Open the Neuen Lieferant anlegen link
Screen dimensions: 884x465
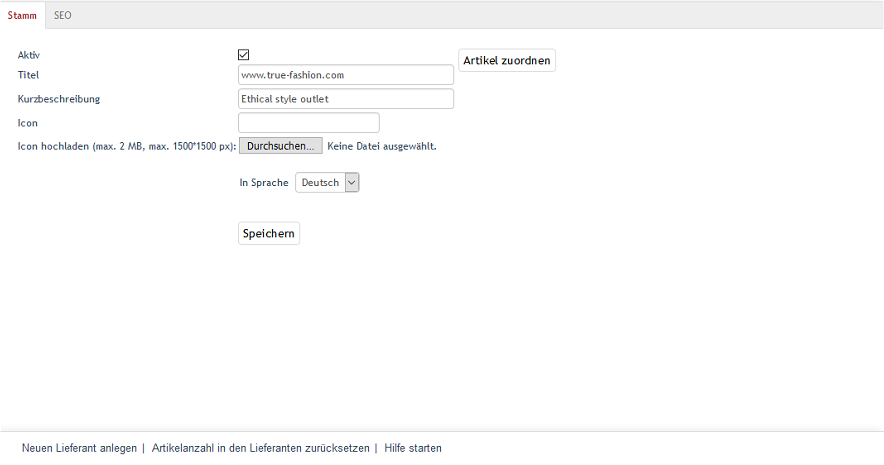pos(79,449)
